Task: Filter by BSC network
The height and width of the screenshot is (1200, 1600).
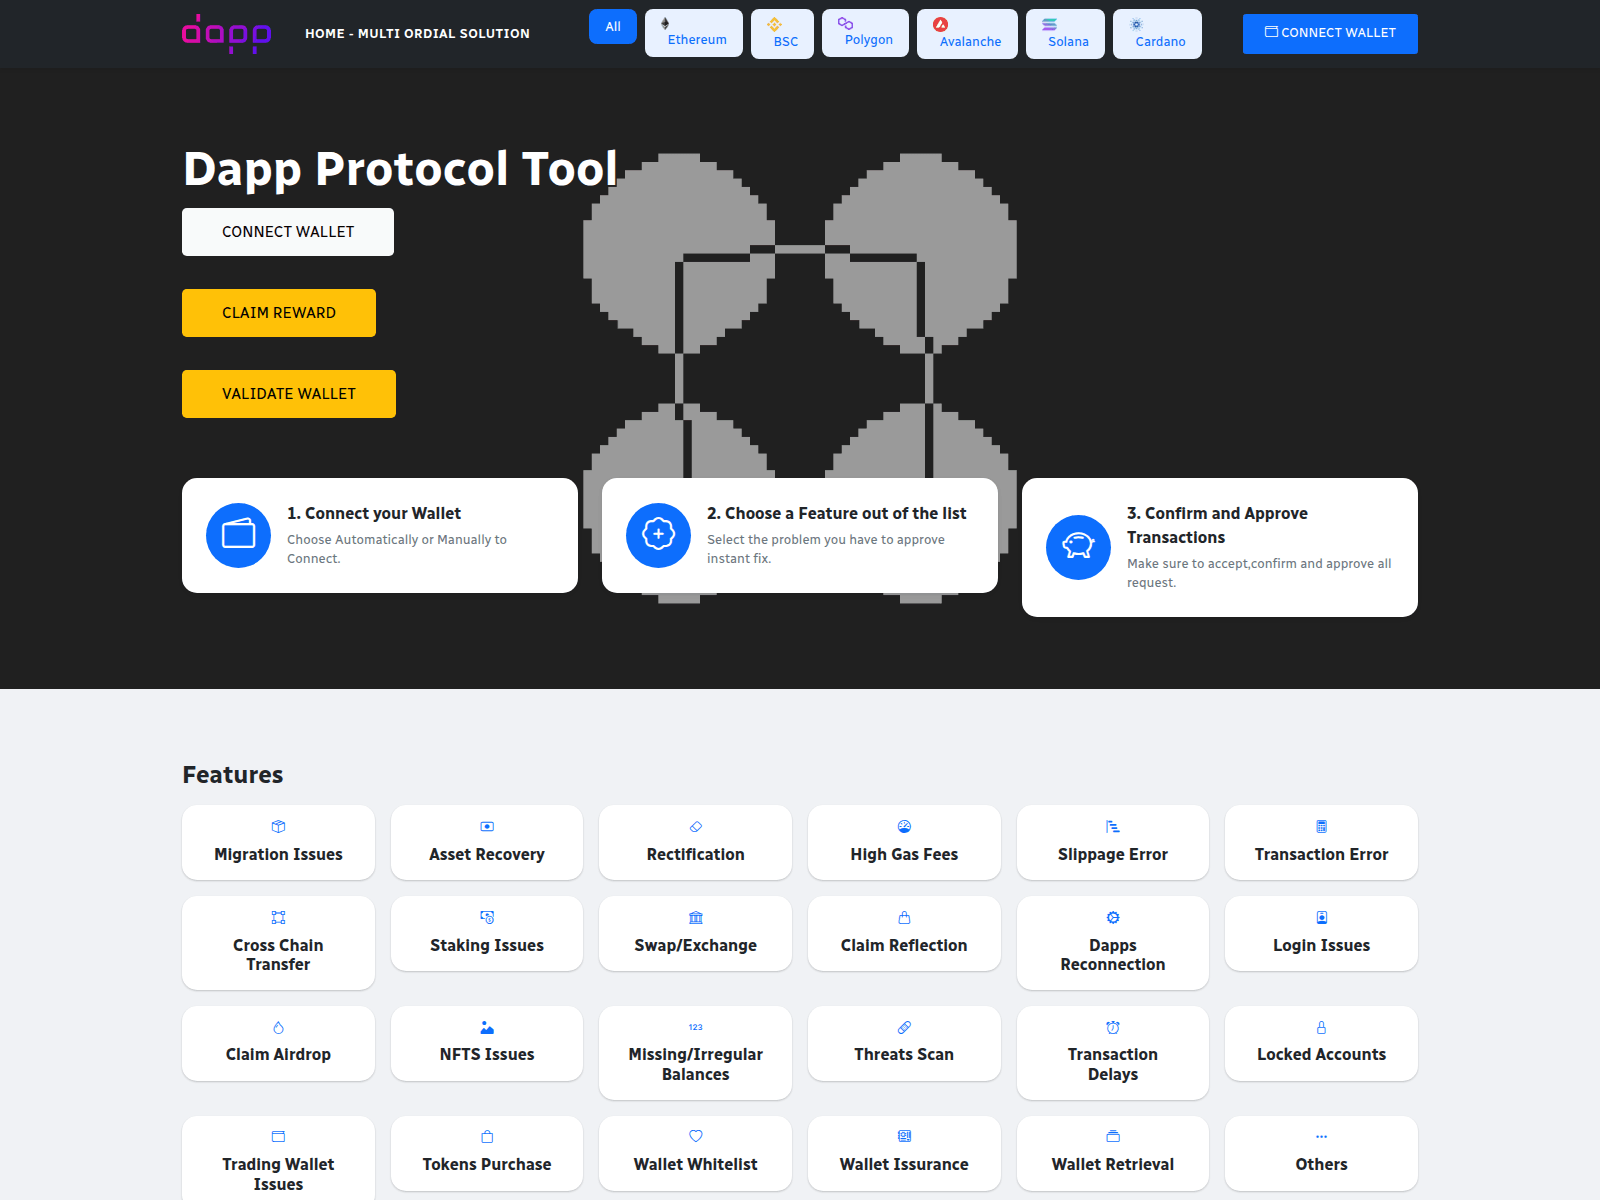Action: [782, 34]
